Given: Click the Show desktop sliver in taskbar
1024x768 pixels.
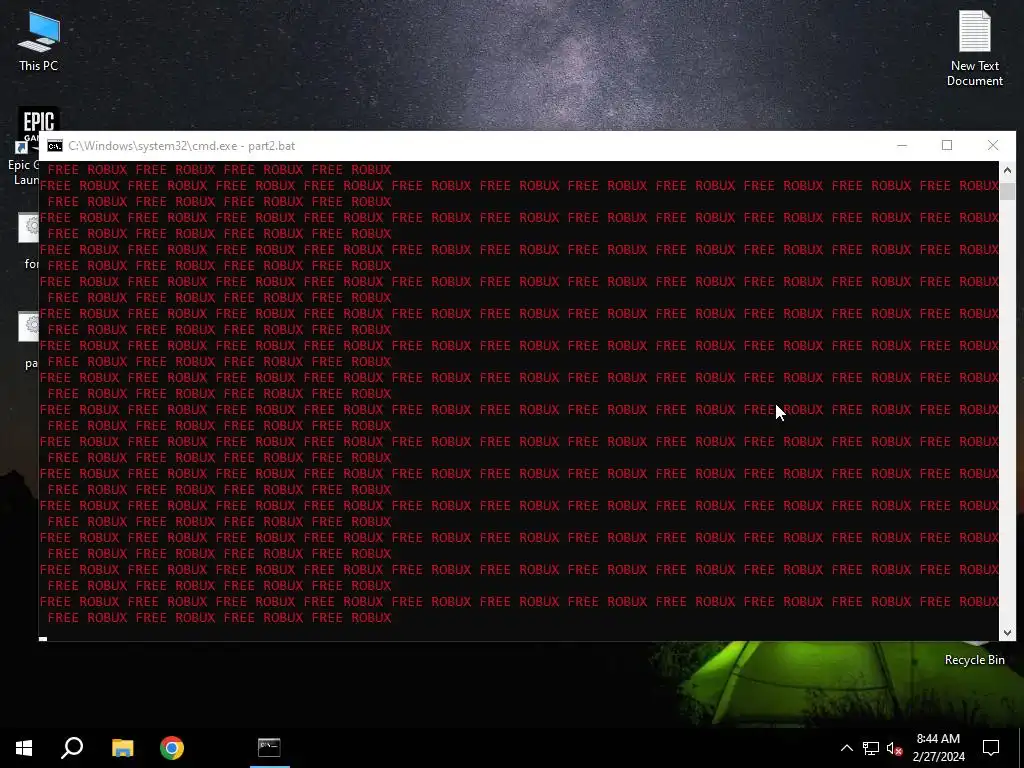Looking at the screenshot, I should pos(1021,748).
